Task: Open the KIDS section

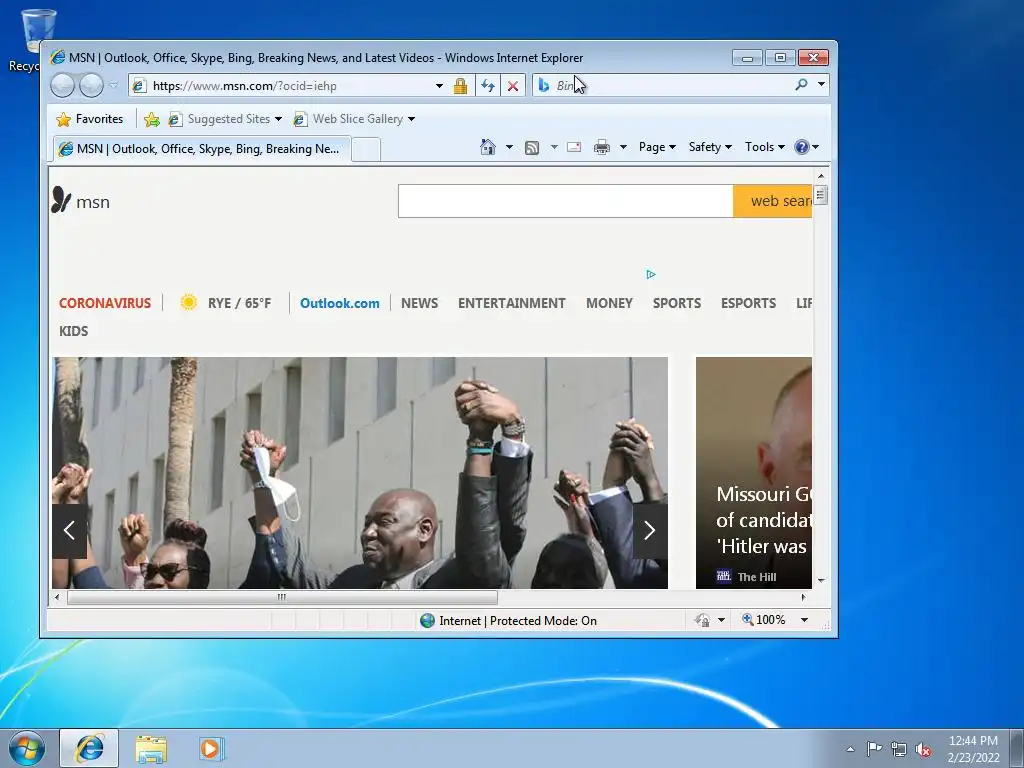Action: click(x=74, y=331)
